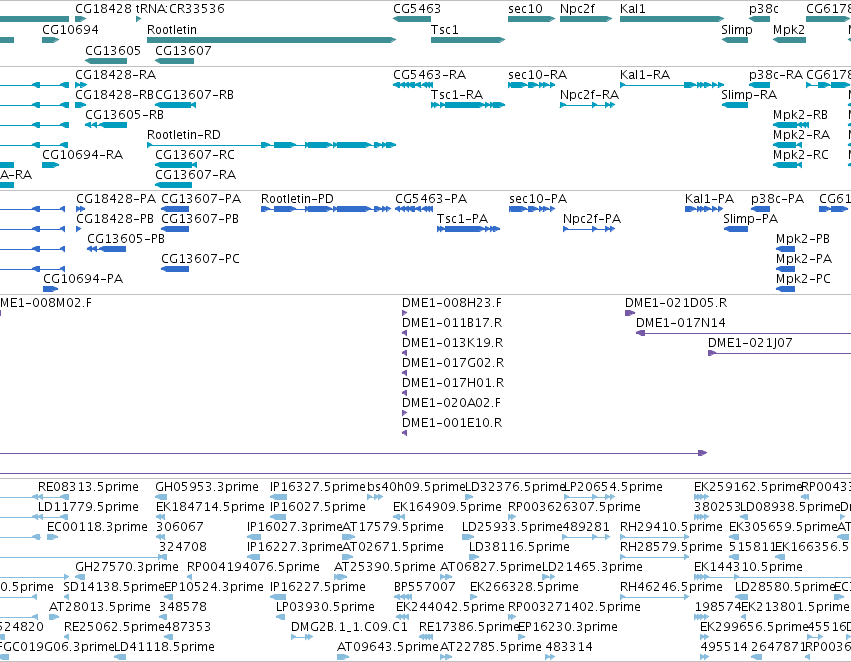Click the CG13605-RB transcript label
This screenshot has height=662, width=851.
(x=124, y=114)
